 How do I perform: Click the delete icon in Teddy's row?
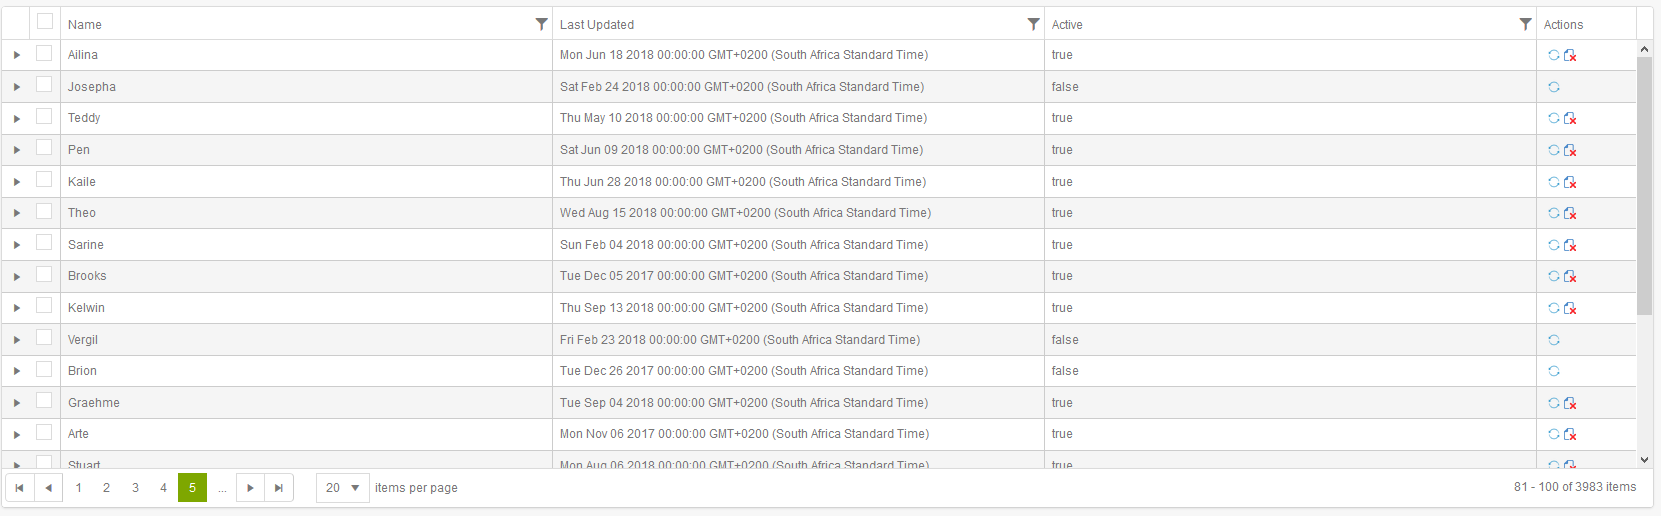point(1570,119)
